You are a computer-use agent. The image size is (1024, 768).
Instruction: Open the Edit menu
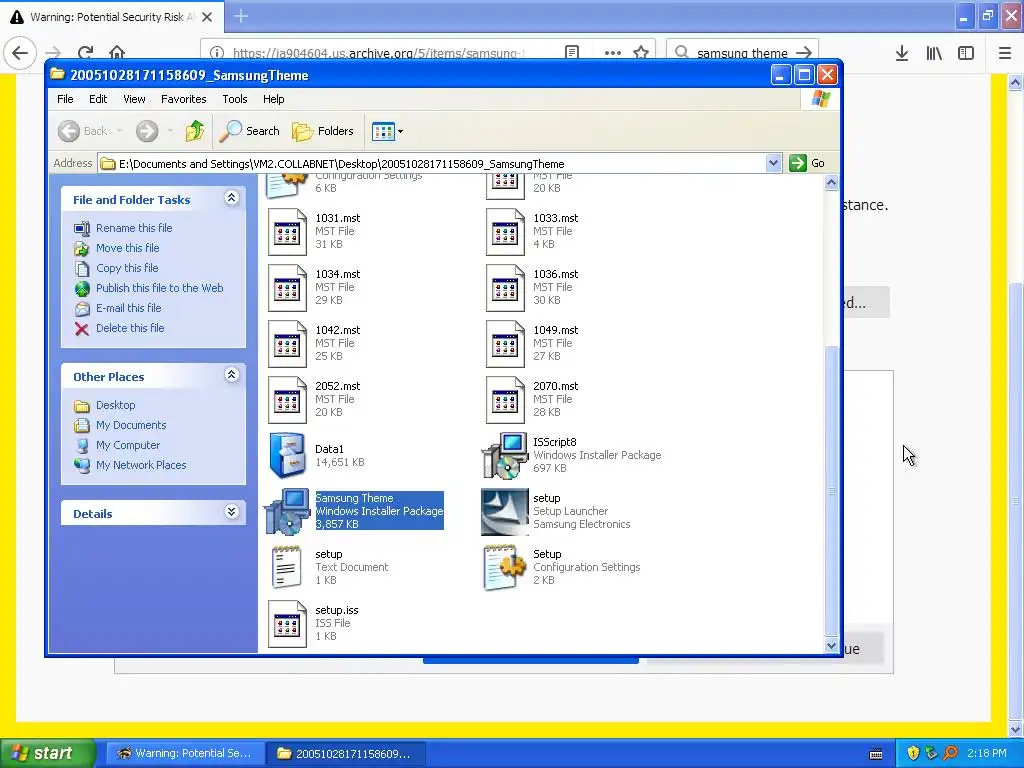(98, 99)
